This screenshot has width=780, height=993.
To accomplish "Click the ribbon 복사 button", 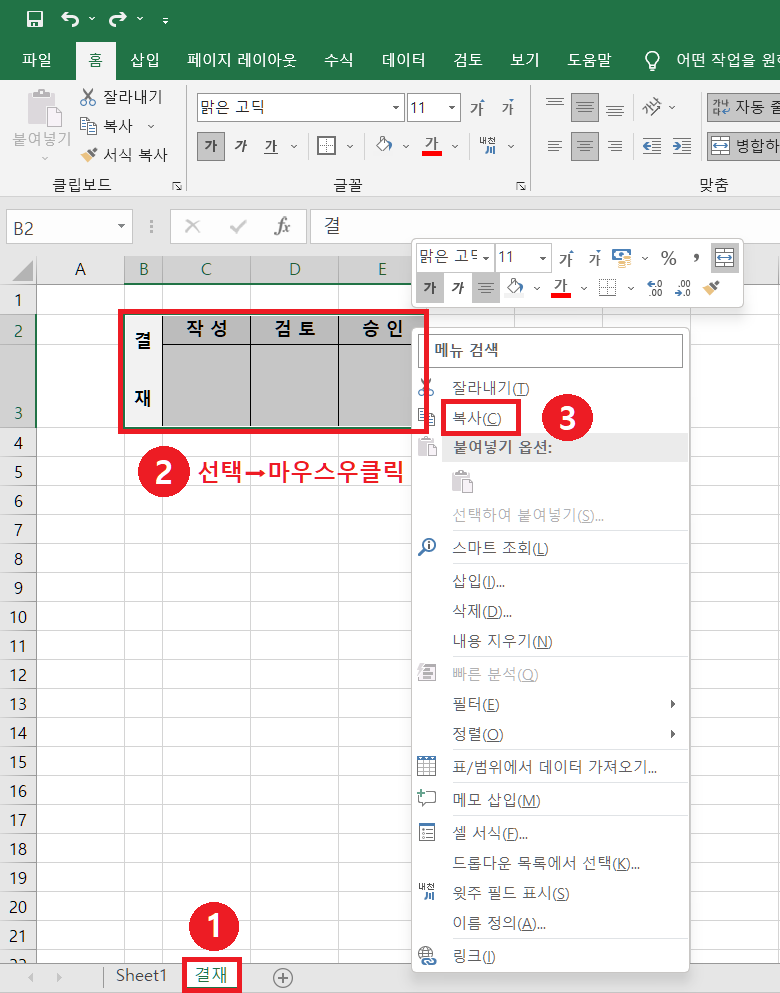I will pos(106,126).
